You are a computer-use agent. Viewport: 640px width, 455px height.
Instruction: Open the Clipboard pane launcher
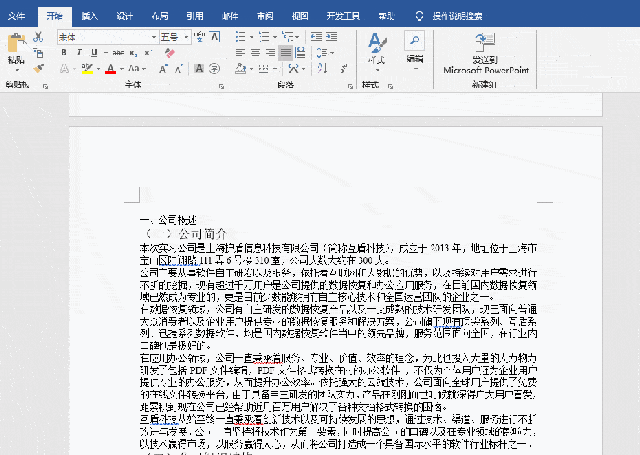click(x=45, y=86)
